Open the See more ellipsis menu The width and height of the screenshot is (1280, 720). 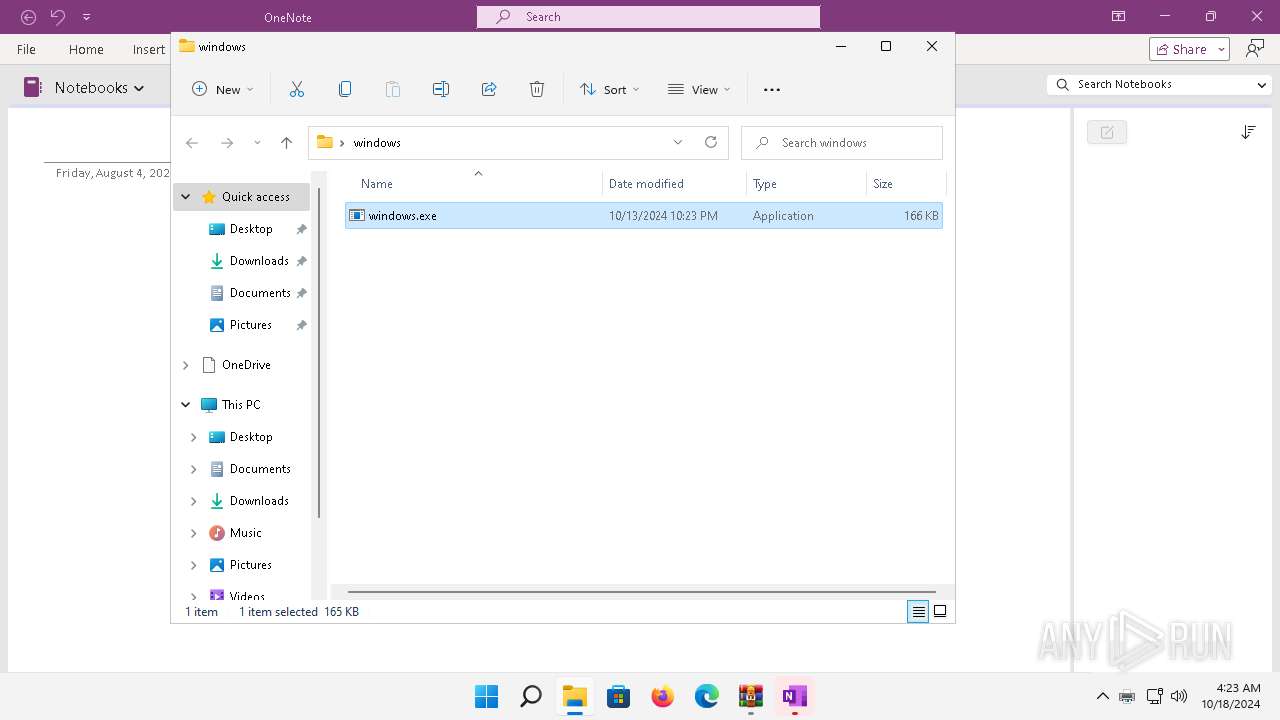pos(772,89)
